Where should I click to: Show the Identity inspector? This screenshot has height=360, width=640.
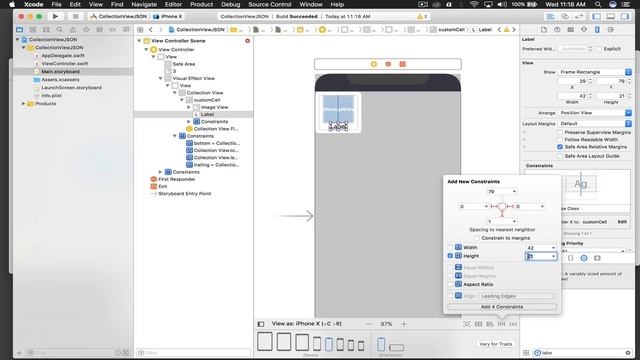pos(571,30)
